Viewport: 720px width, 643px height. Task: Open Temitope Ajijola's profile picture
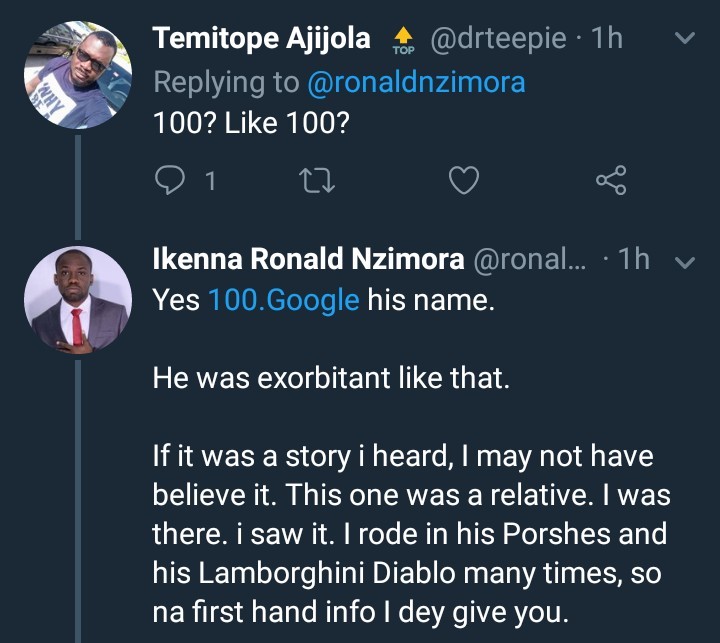[77, 76]
